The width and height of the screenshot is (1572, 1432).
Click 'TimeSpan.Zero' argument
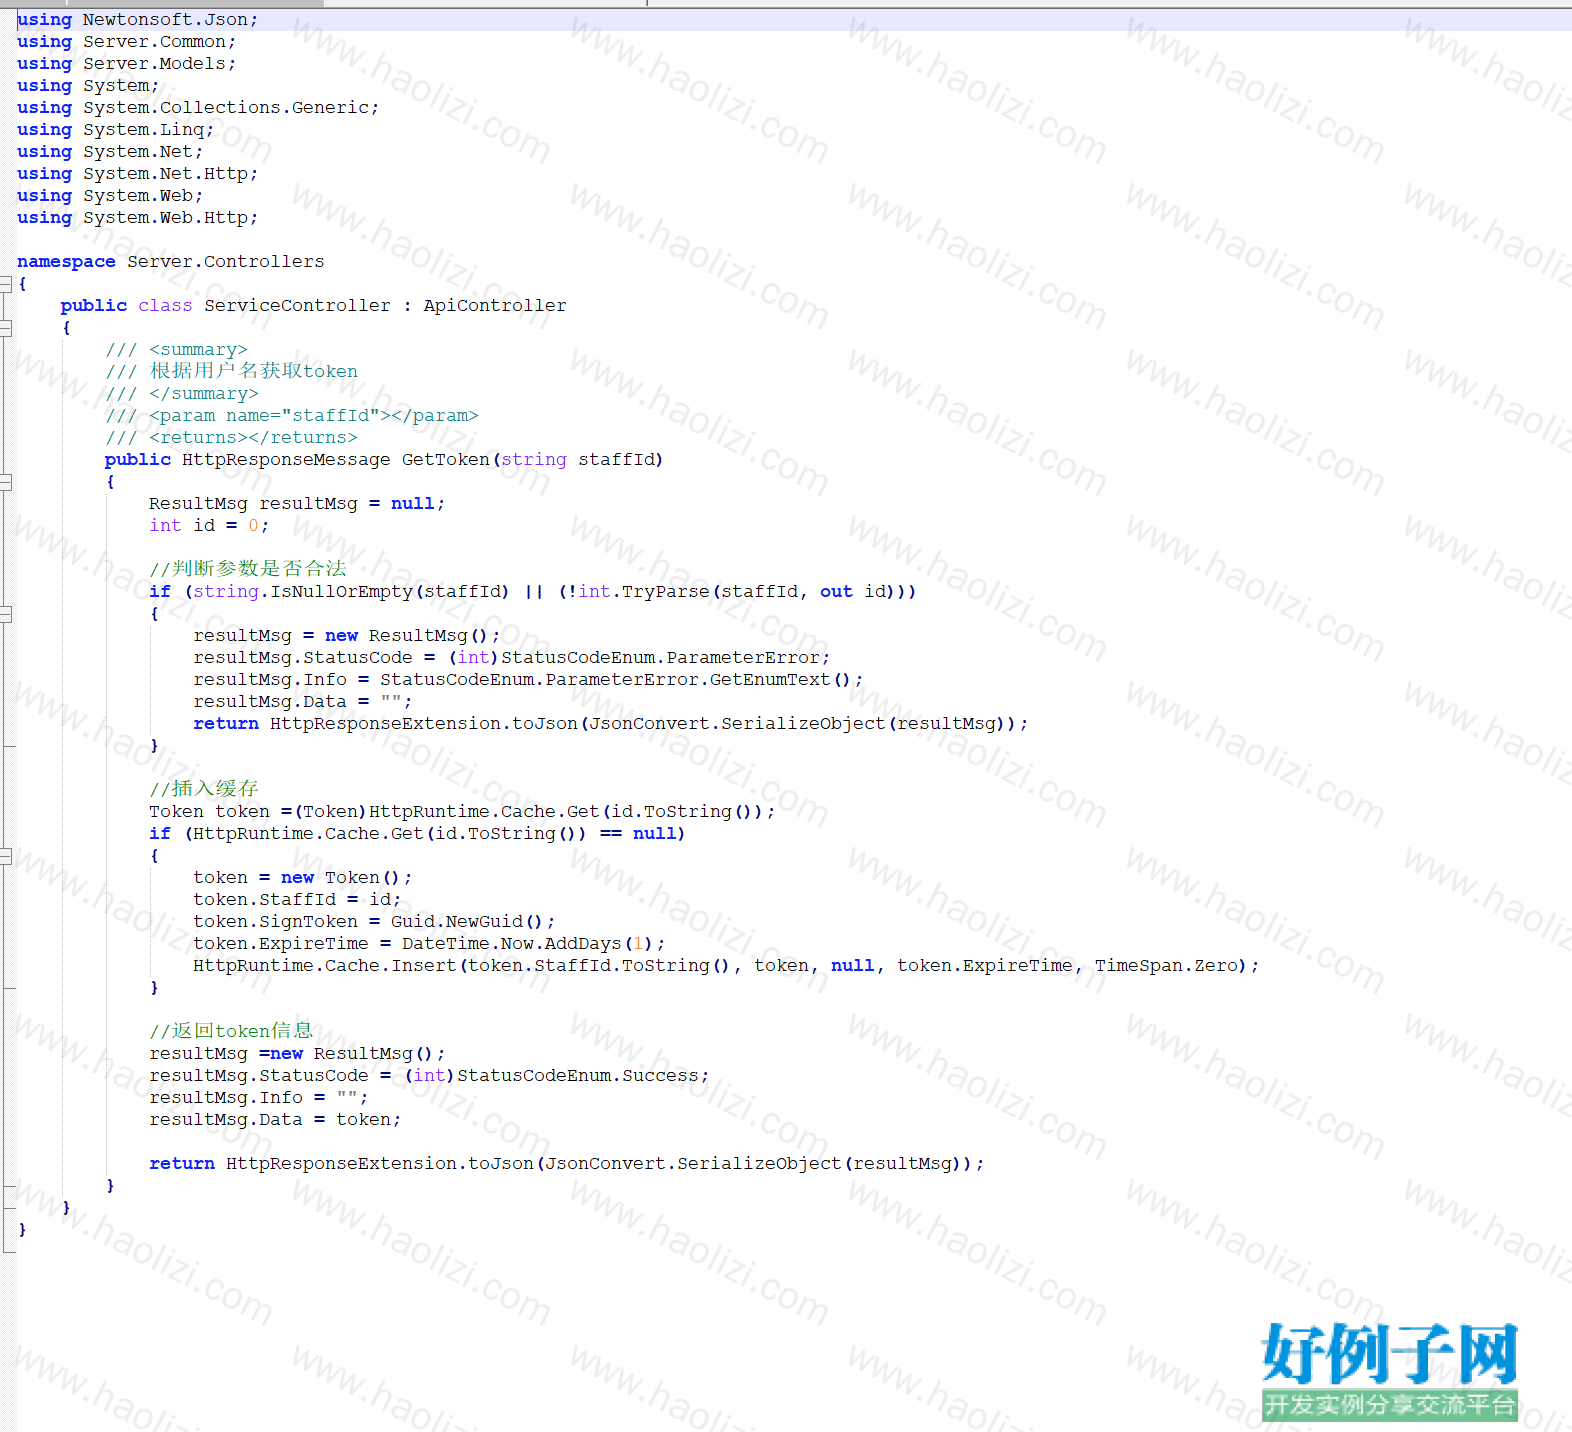1166,965
